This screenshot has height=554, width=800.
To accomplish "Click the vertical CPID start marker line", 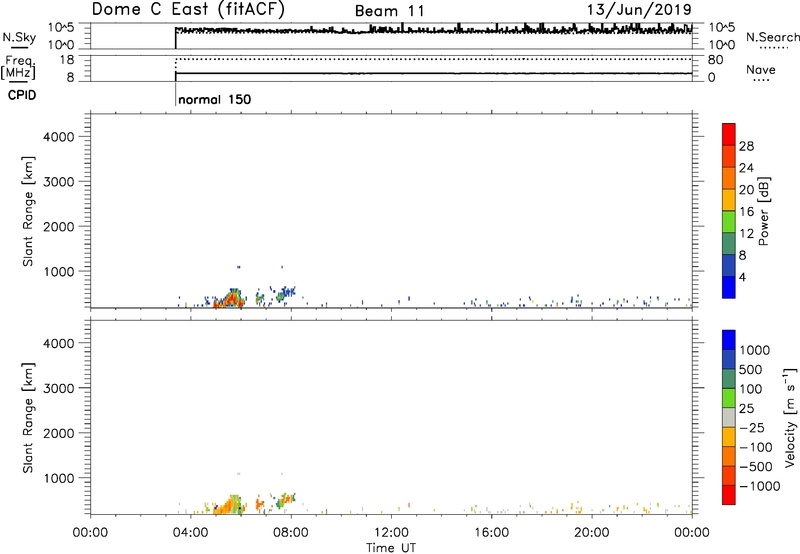I will (x=176, y=95).
